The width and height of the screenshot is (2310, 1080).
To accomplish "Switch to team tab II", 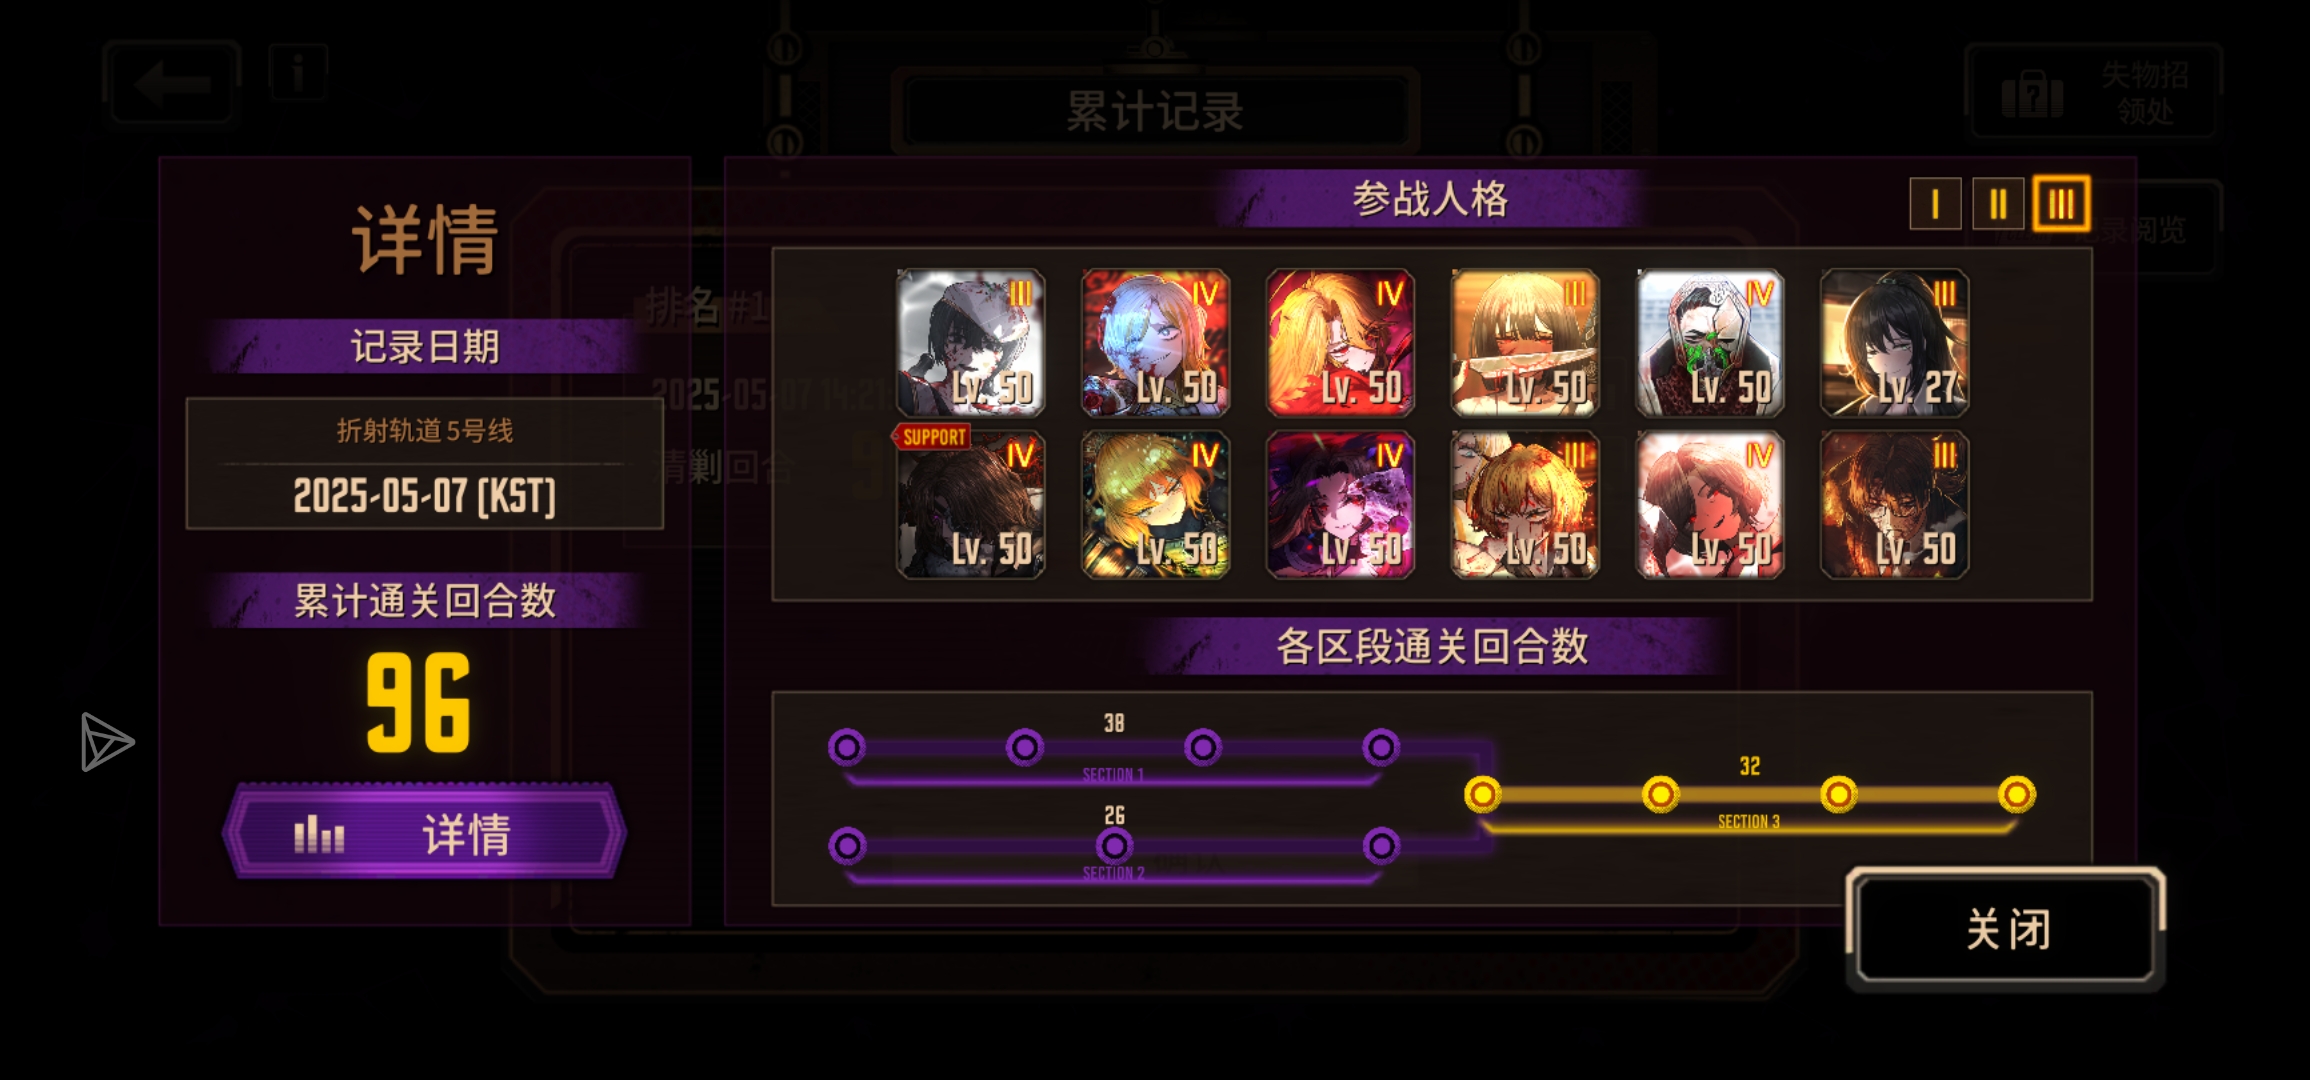I will [1998, 204].
